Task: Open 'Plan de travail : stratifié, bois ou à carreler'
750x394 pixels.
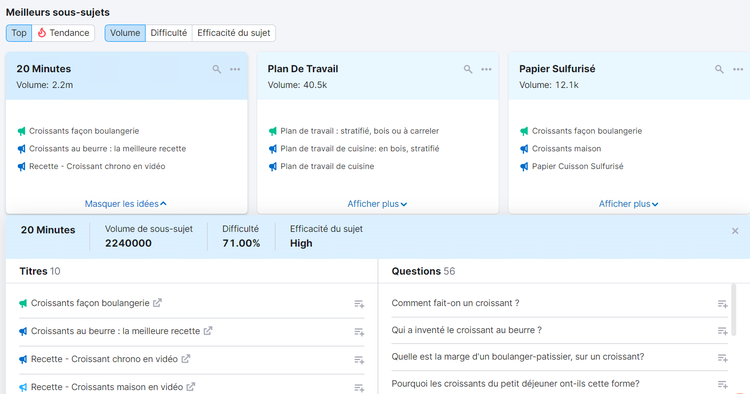Action: [360, 131]
